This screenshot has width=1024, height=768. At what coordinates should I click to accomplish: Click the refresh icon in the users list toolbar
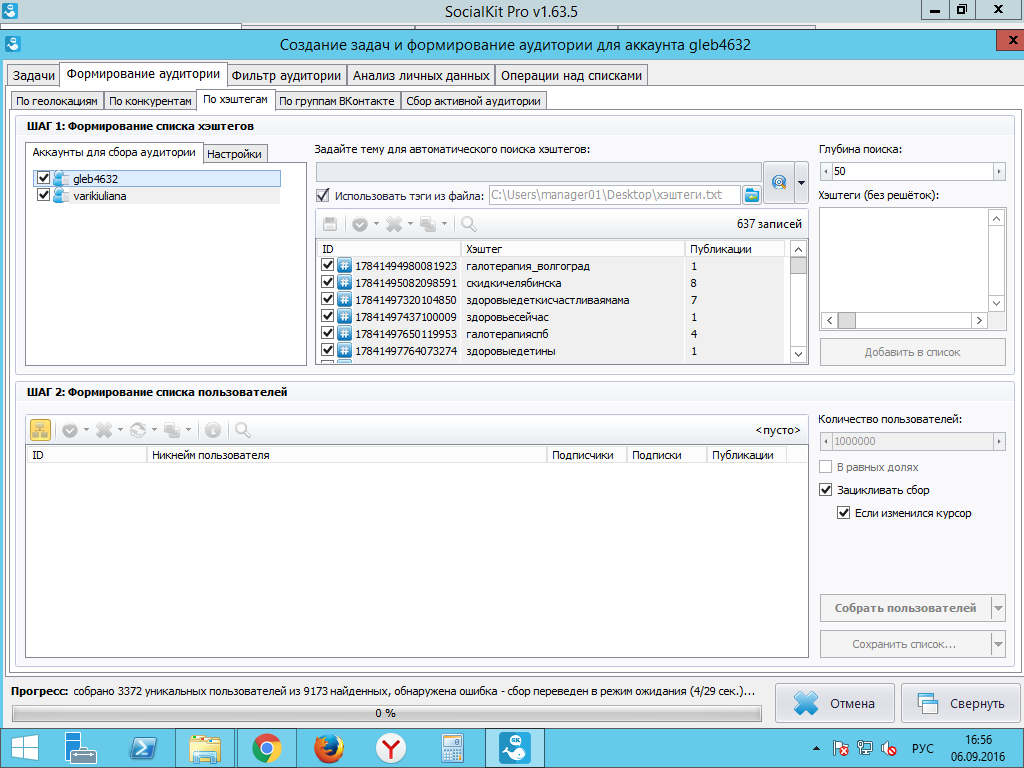click(138, 430)
